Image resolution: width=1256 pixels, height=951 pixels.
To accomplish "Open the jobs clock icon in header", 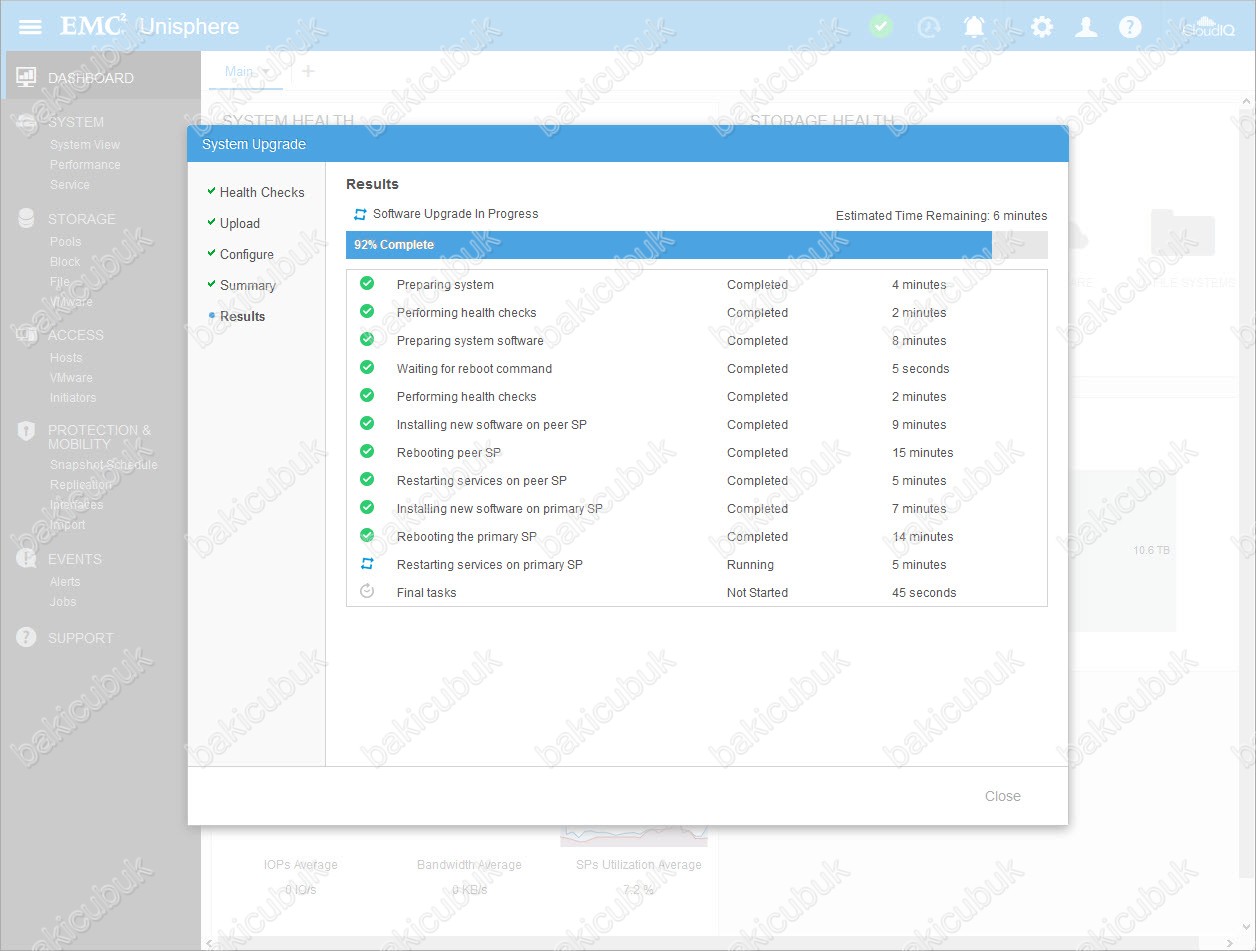I will pos(929,27).
